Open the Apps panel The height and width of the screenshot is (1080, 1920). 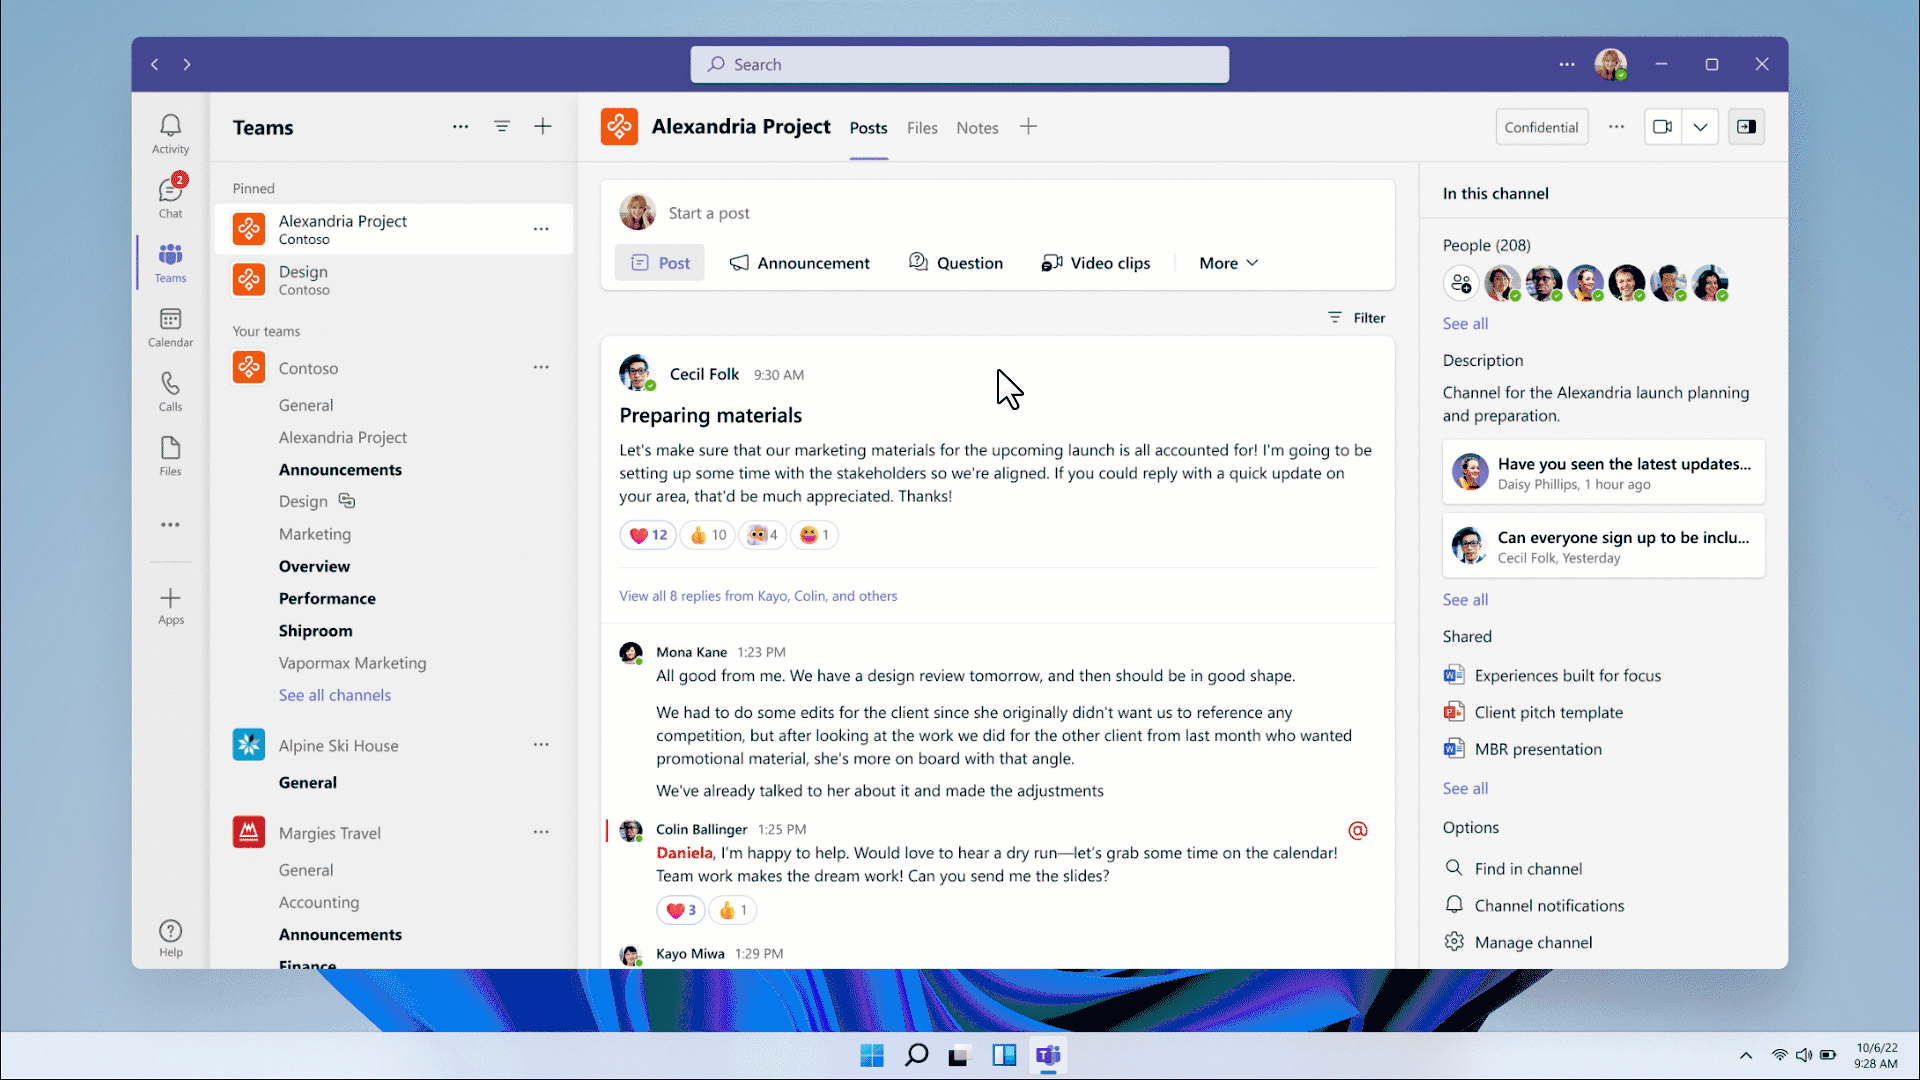point(170,605)
